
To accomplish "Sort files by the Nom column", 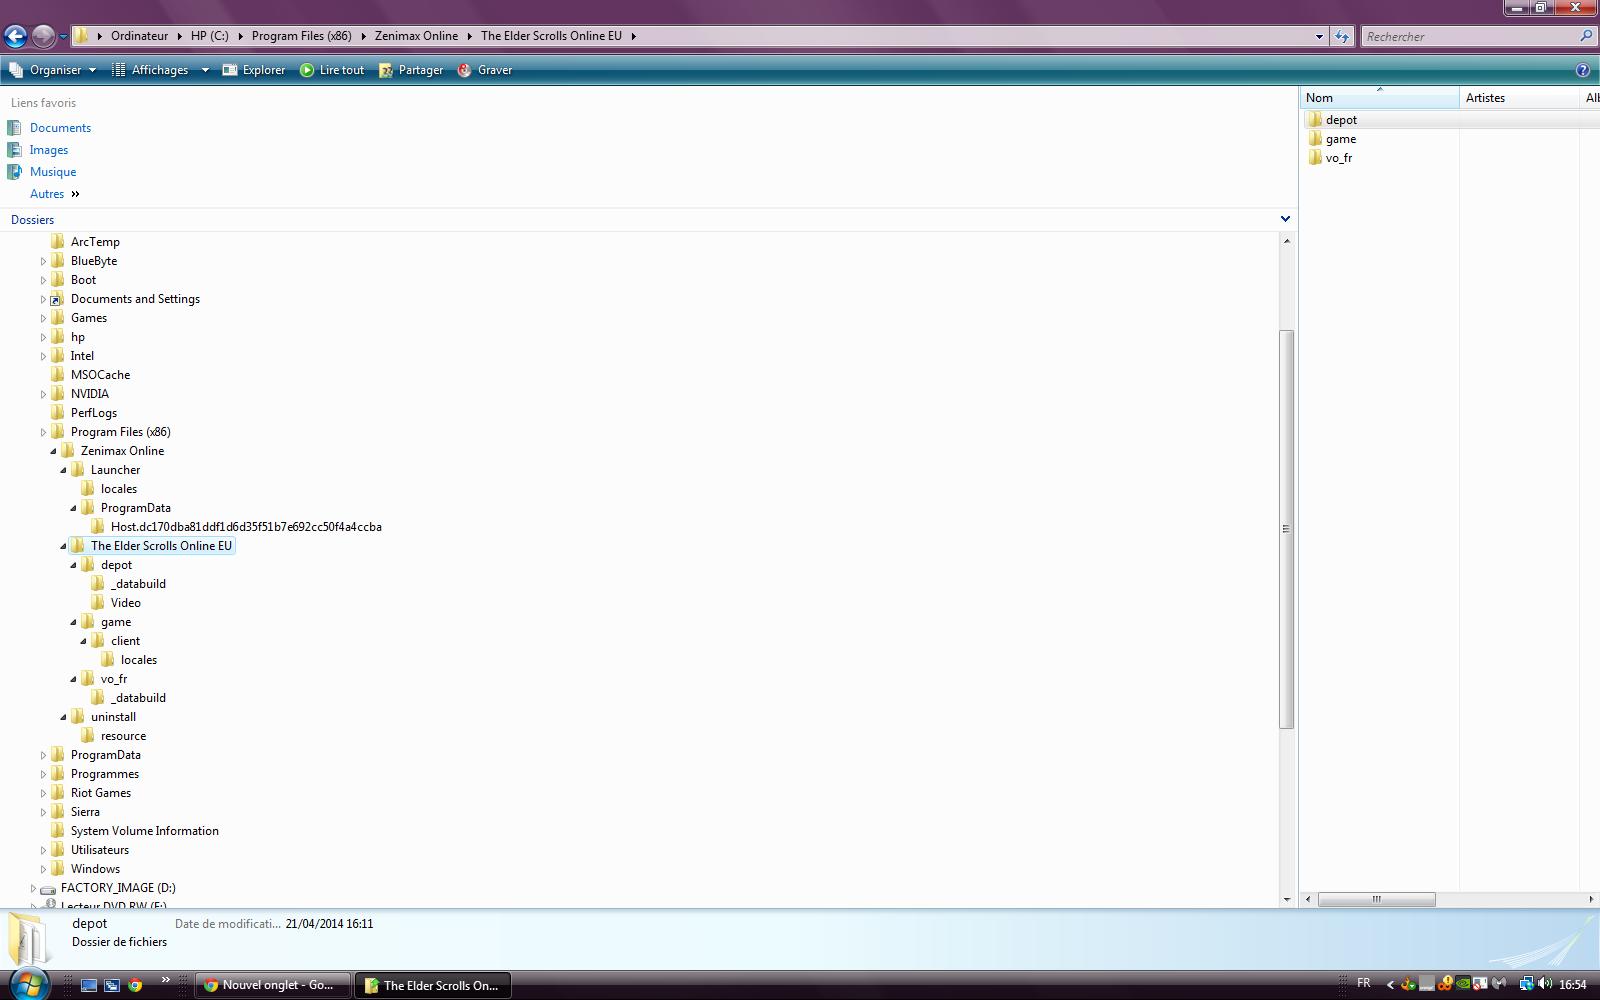I will pyautogui.click(x=1380, y=98).
